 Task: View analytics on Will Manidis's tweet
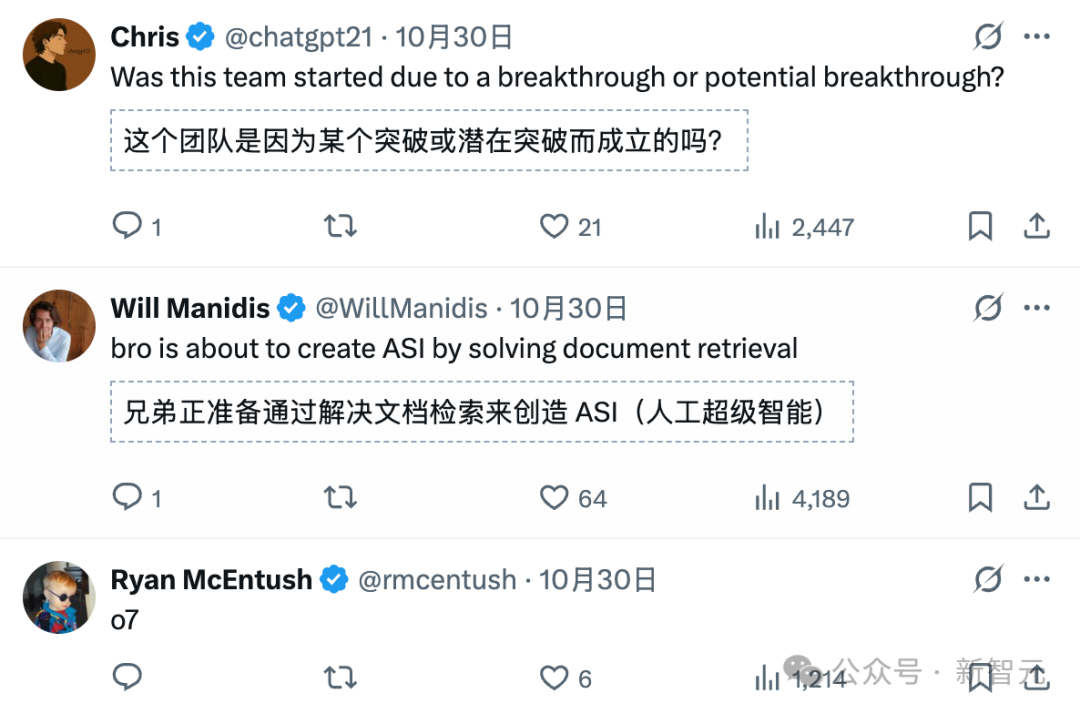[x=767, y=497]
